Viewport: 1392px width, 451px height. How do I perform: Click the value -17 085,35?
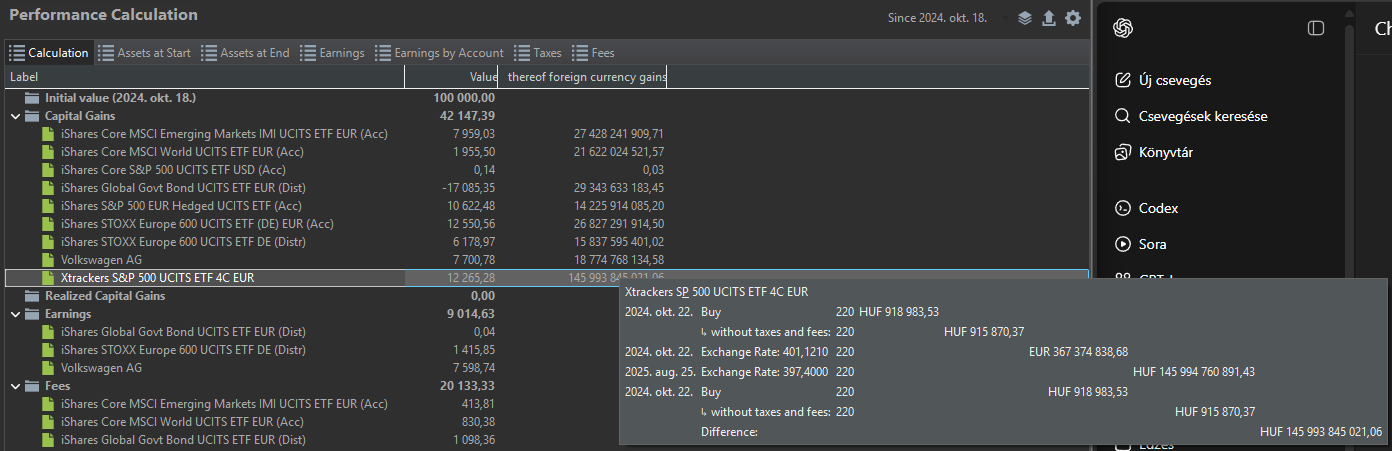pos(469,188)
